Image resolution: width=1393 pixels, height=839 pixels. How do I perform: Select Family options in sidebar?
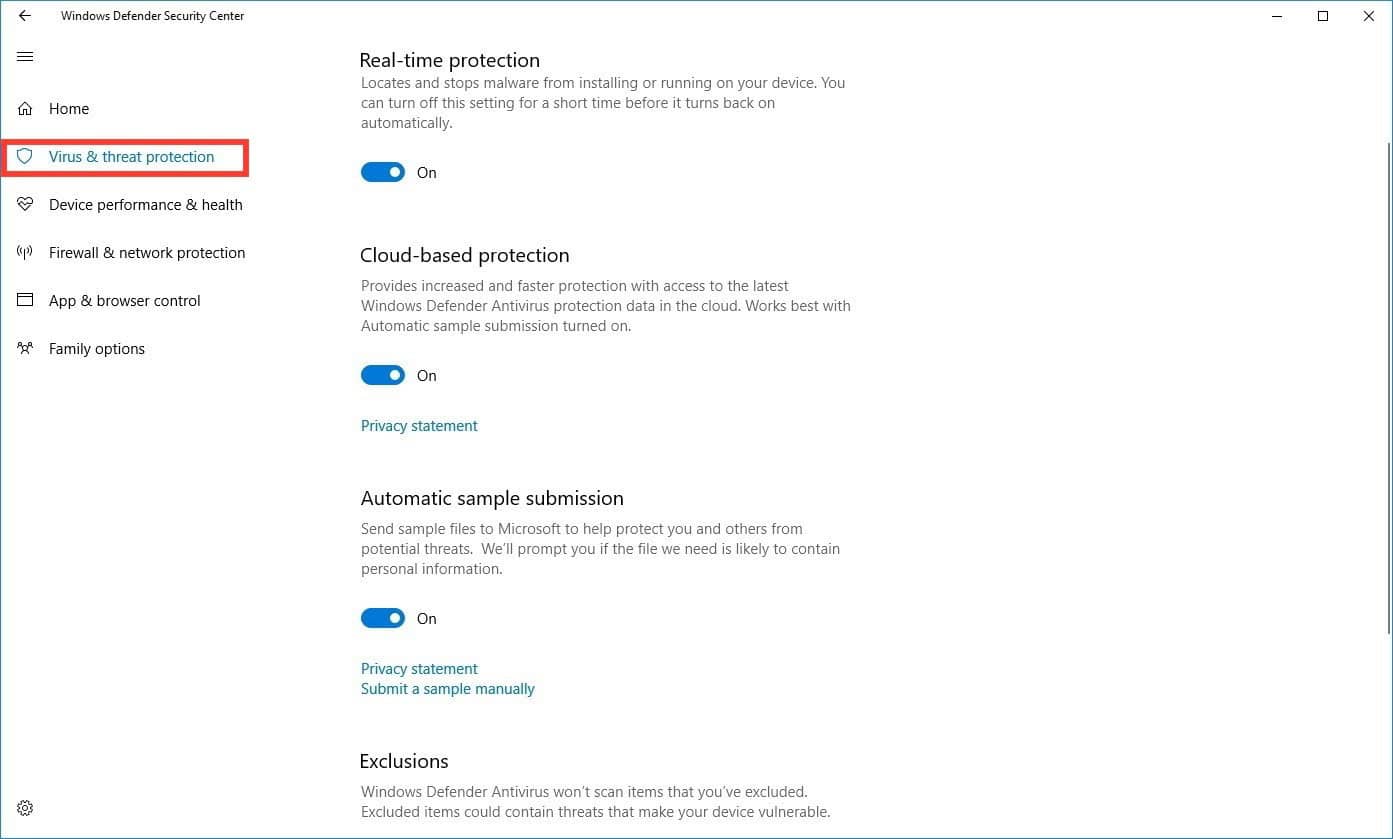coord(97,349)
